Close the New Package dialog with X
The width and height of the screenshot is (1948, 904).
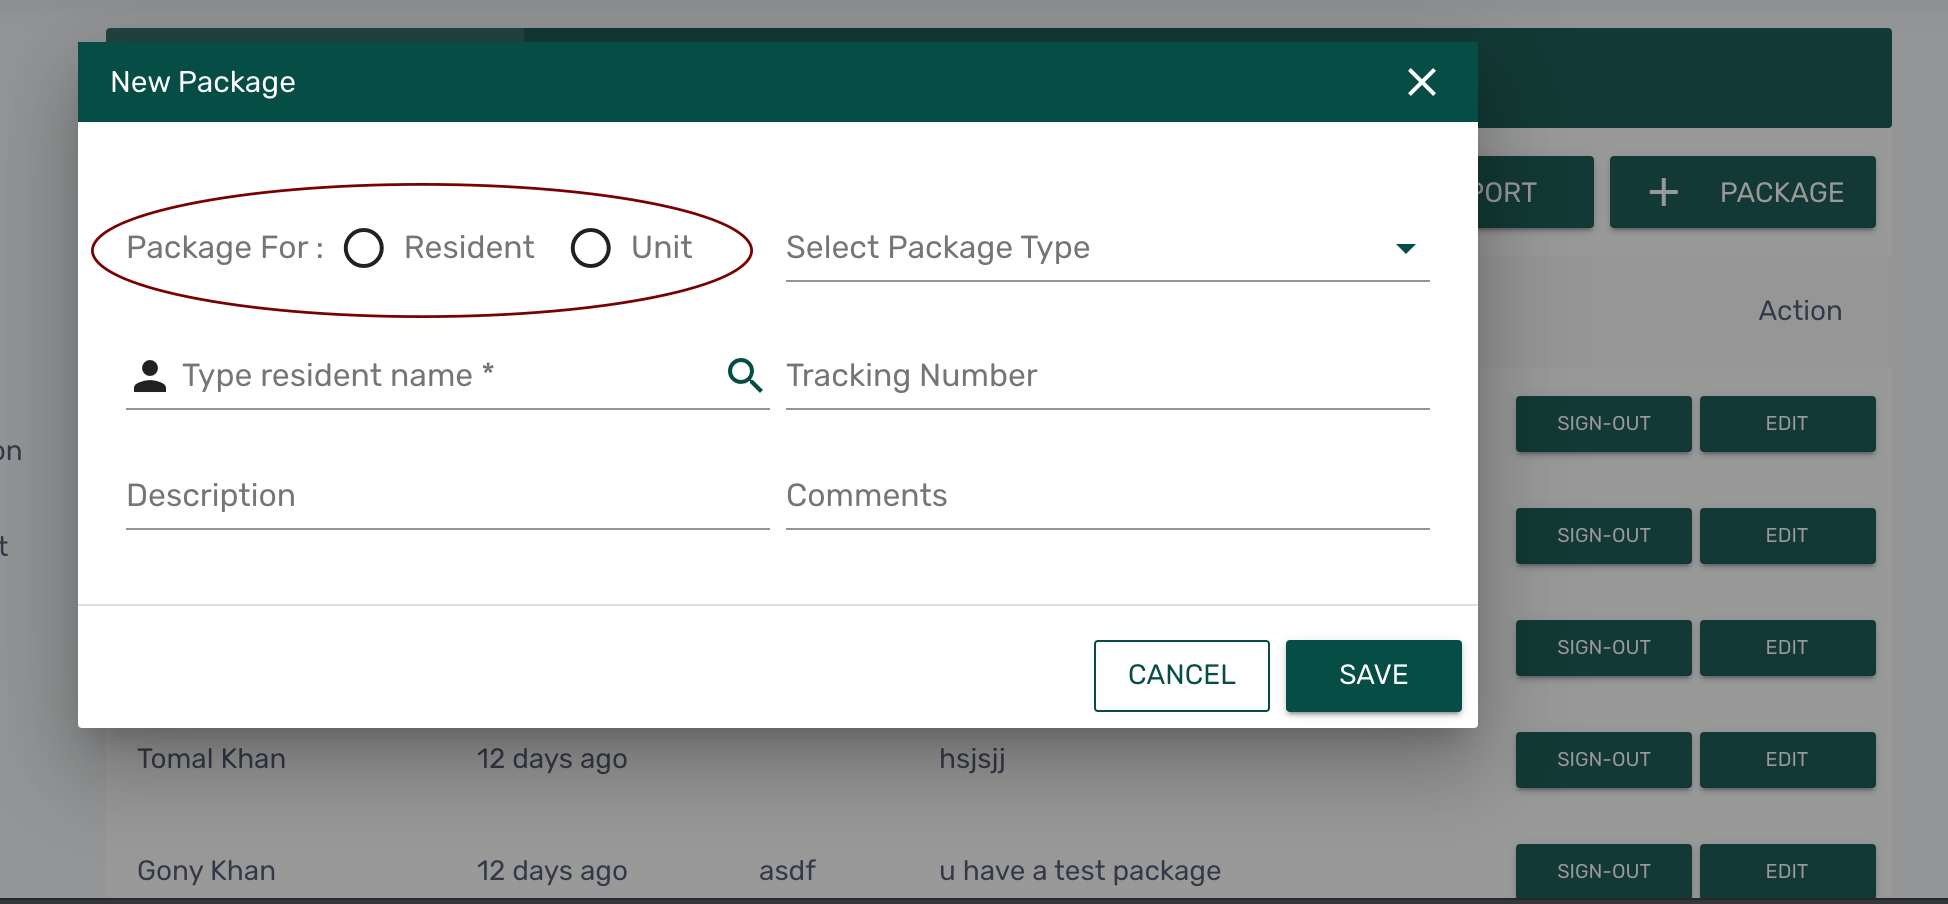tap(1421, 82)
